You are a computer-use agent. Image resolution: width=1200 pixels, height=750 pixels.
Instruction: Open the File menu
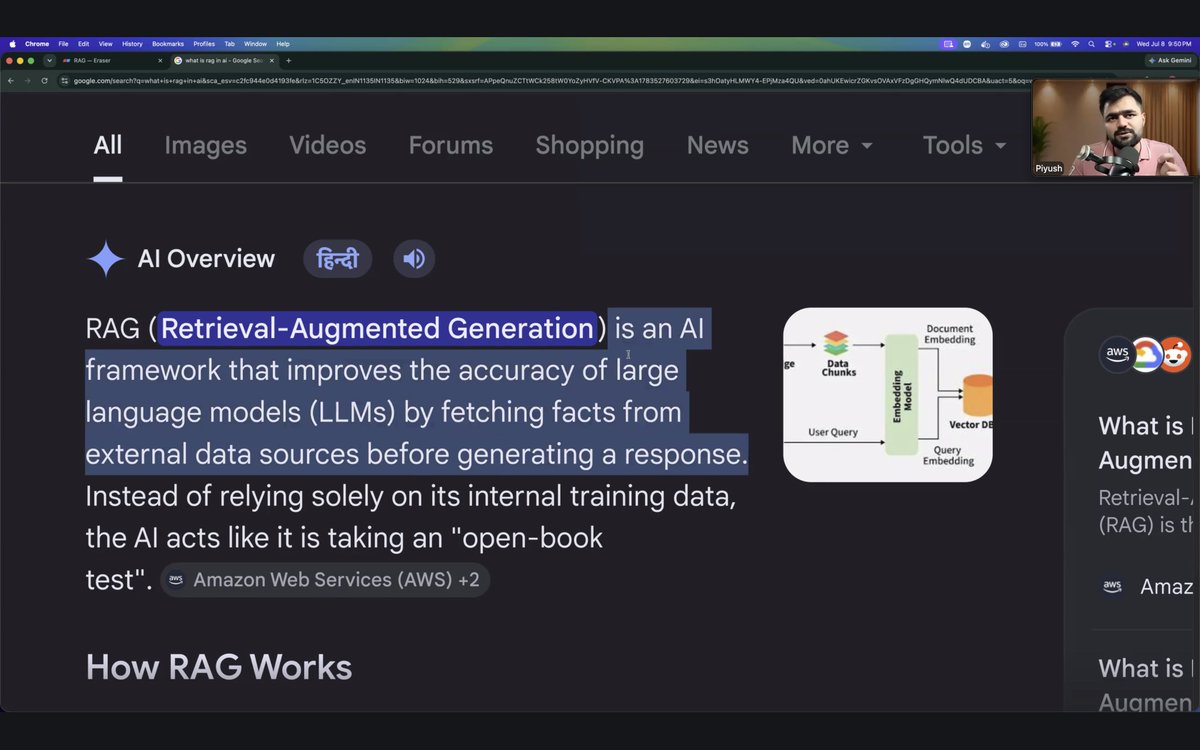point(63,44)
